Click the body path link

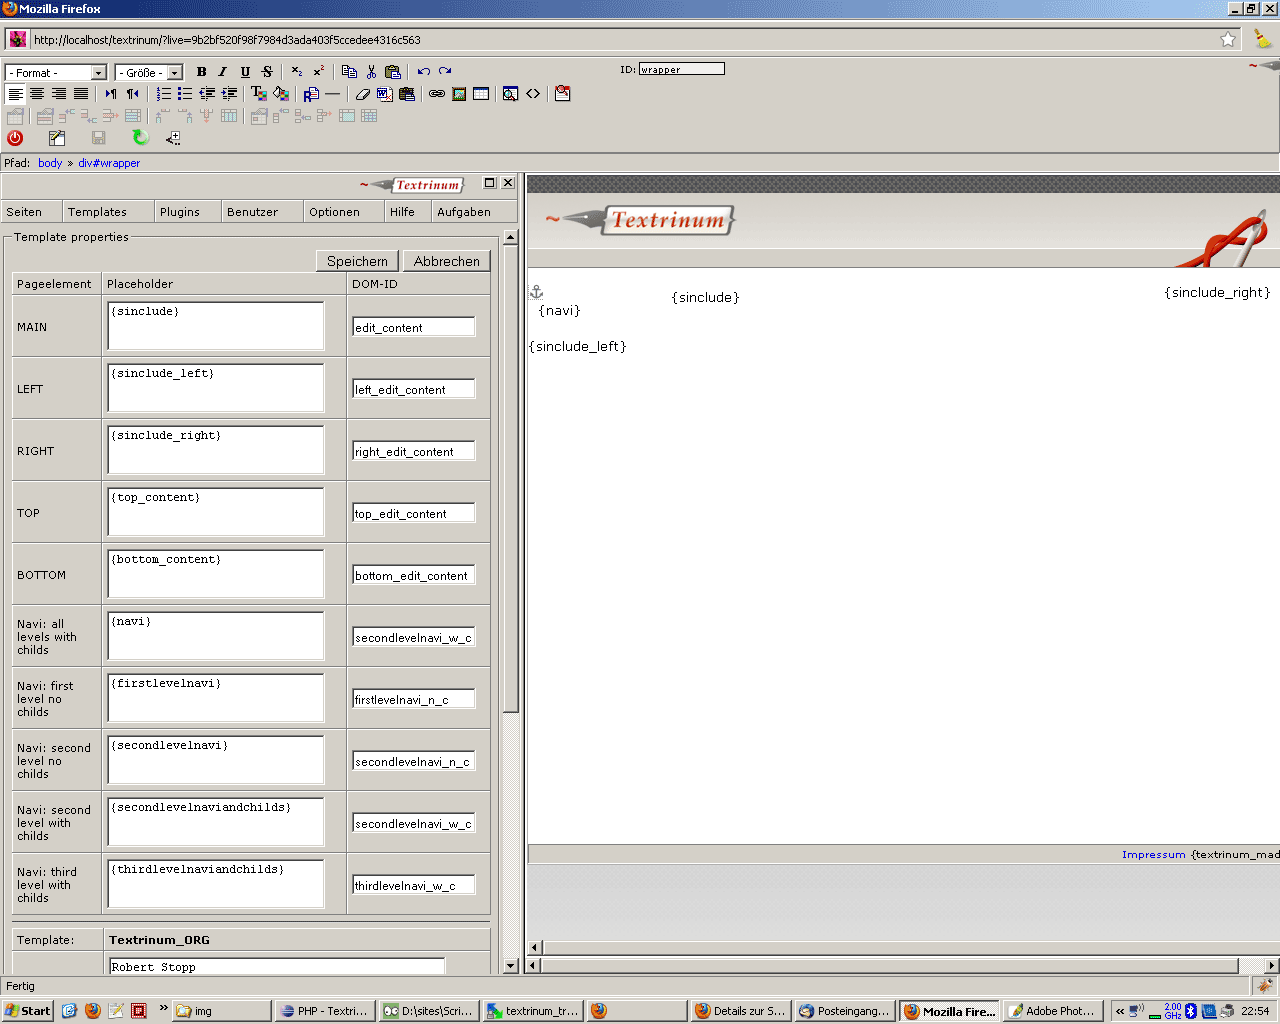click(x=50, y=163)
